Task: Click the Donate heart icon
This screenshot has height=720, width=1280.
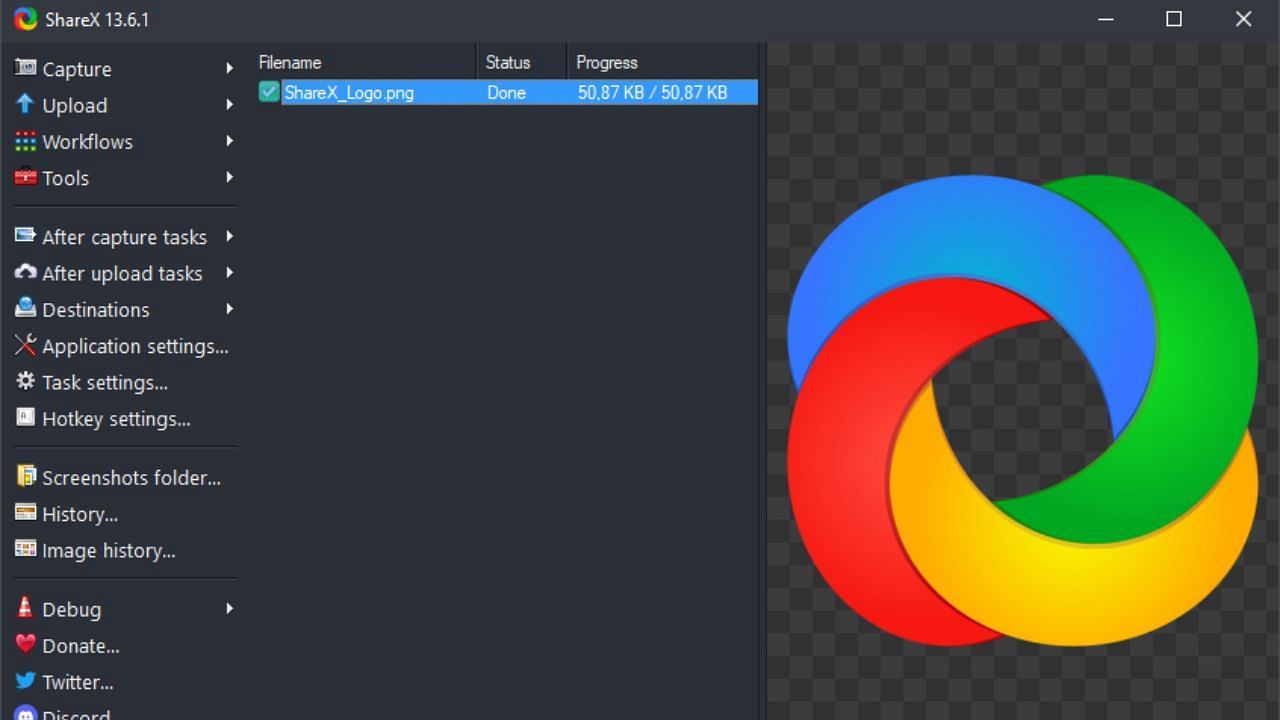Action: (25, 645)
